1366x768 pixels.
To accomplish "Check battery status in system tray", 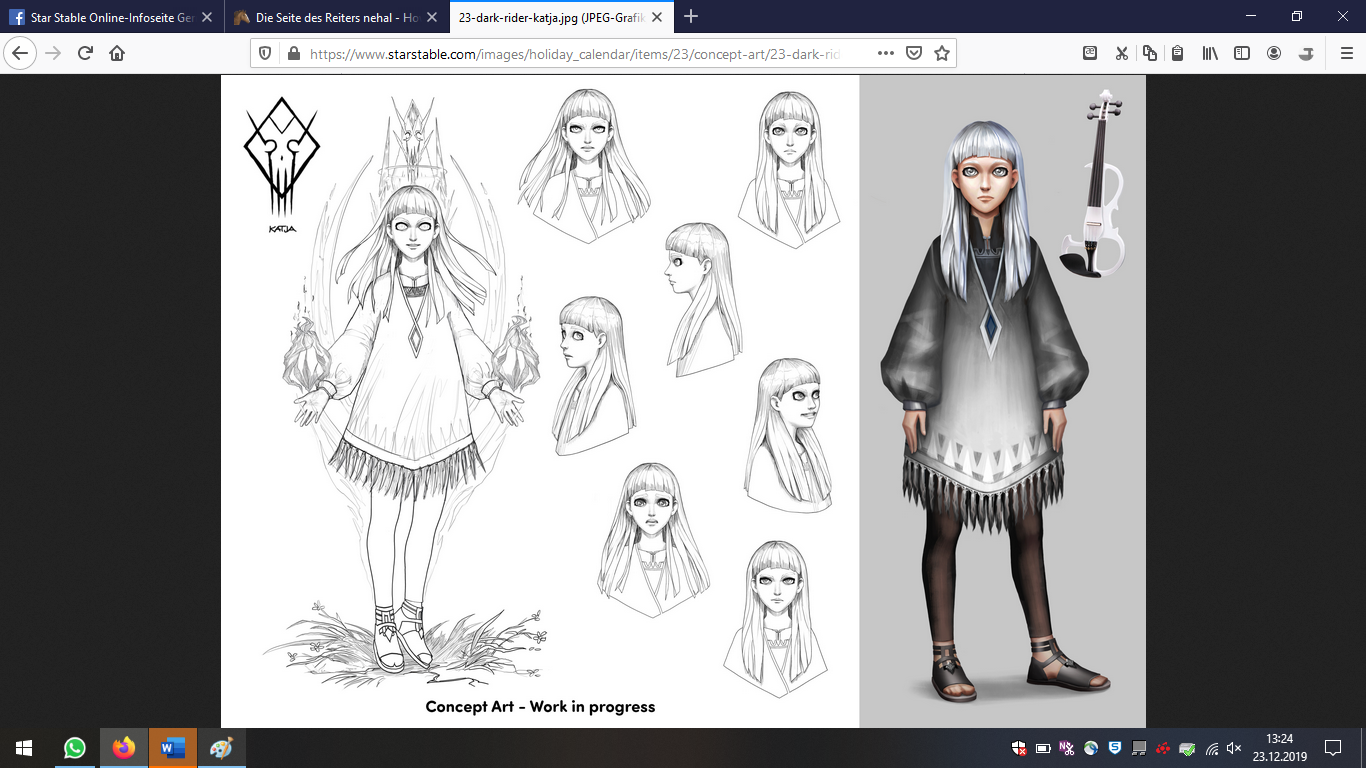I will pos(1043,748).
